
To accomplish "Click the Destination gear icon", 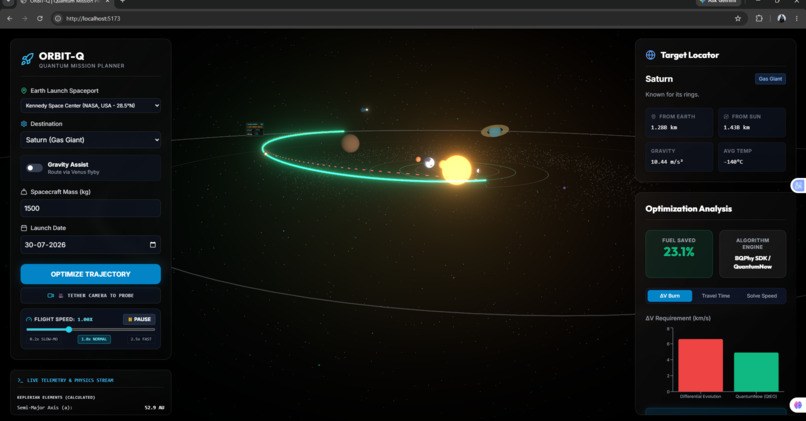I will (x=24, y=124).
